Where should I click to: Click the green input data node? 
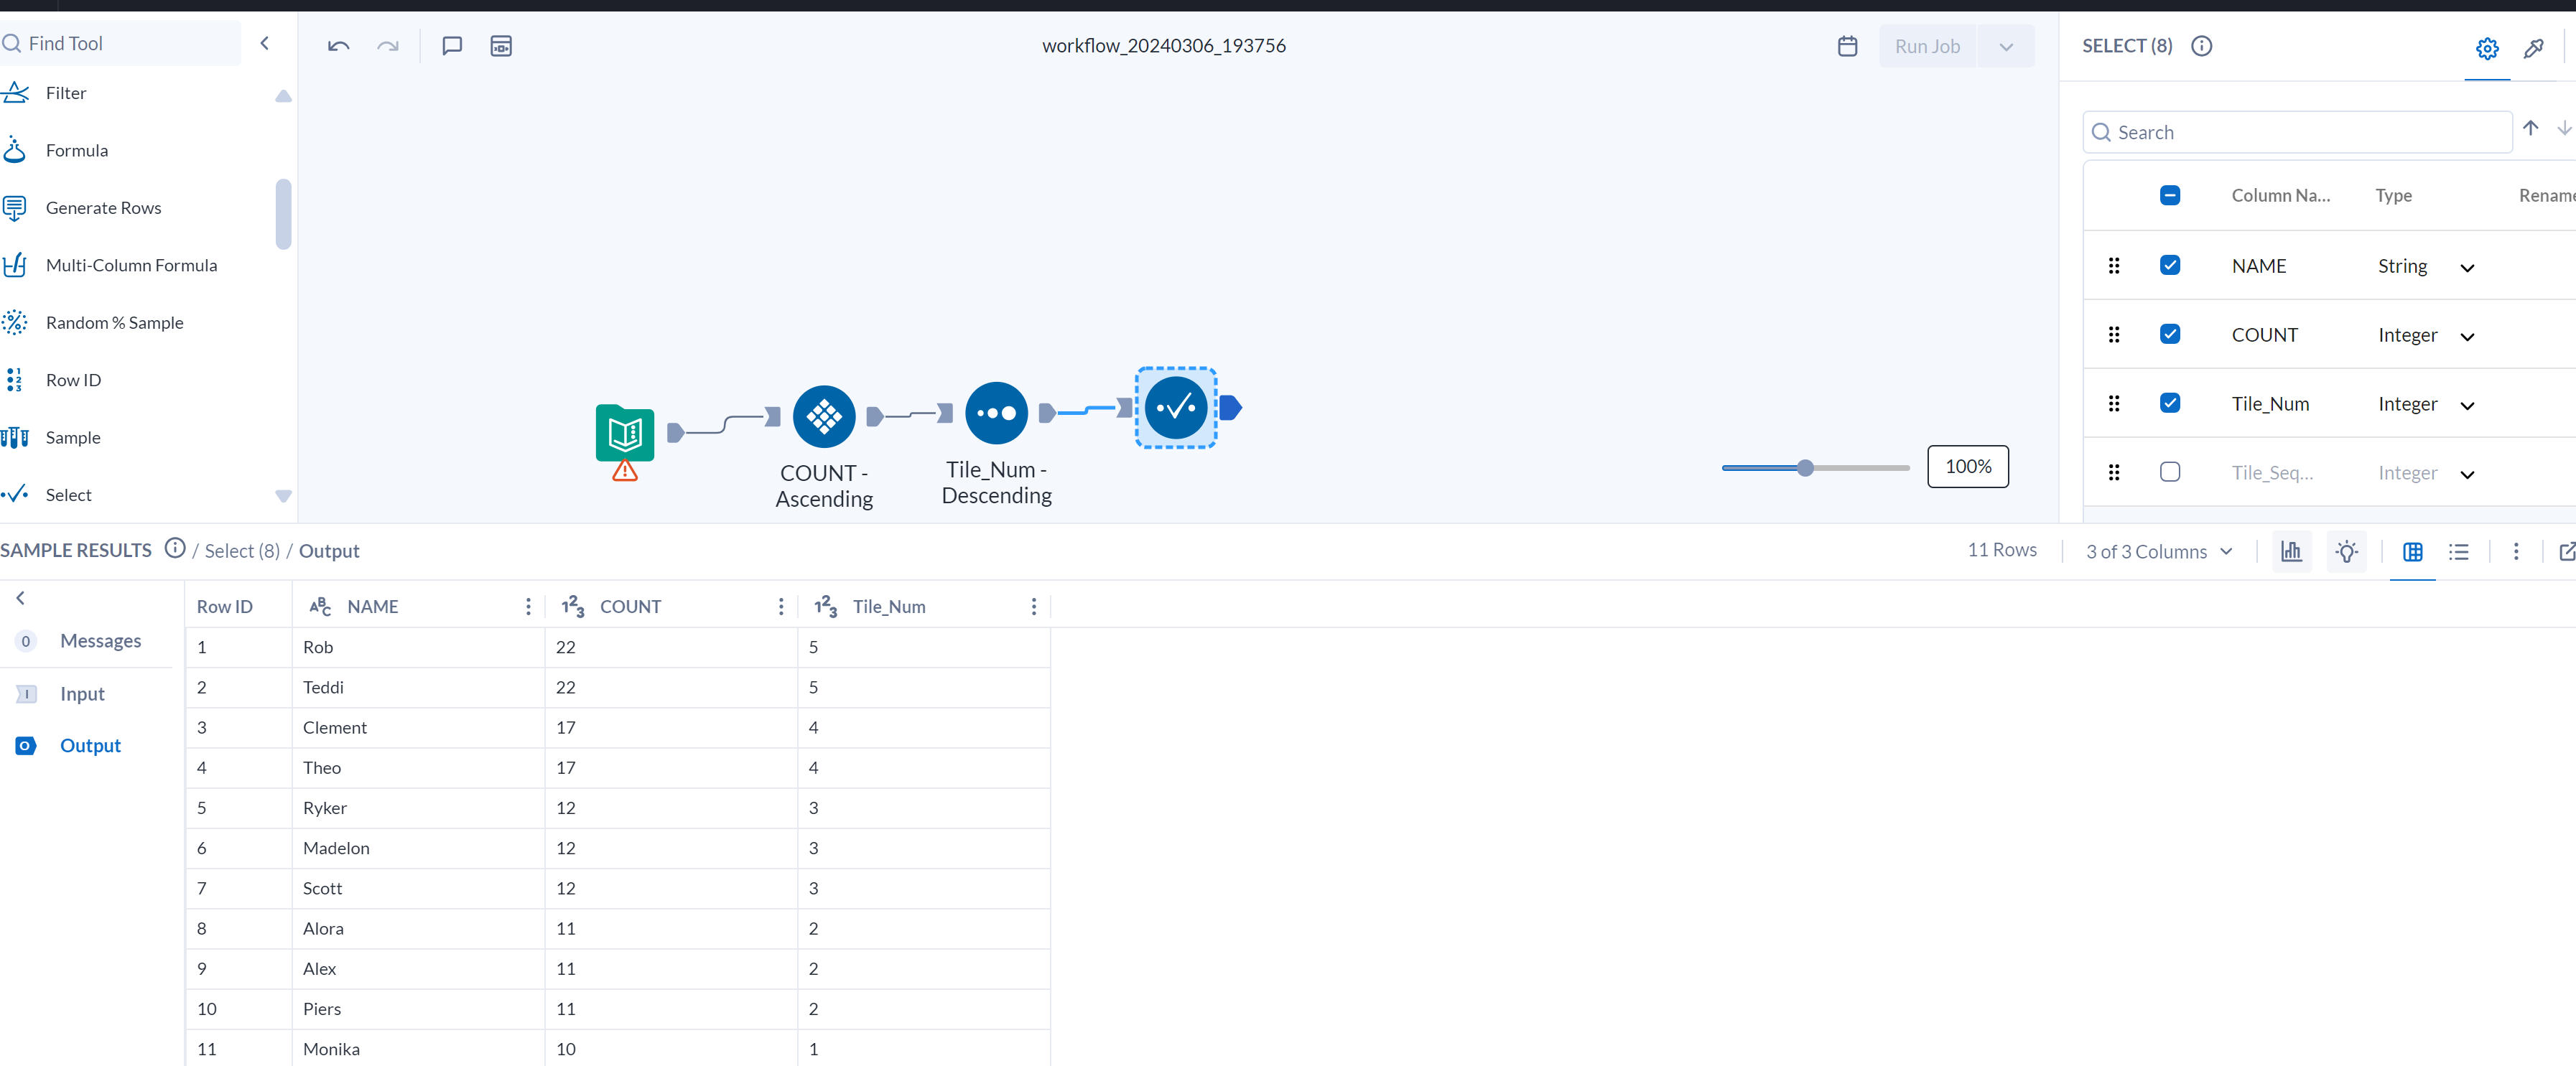point(625,432)
